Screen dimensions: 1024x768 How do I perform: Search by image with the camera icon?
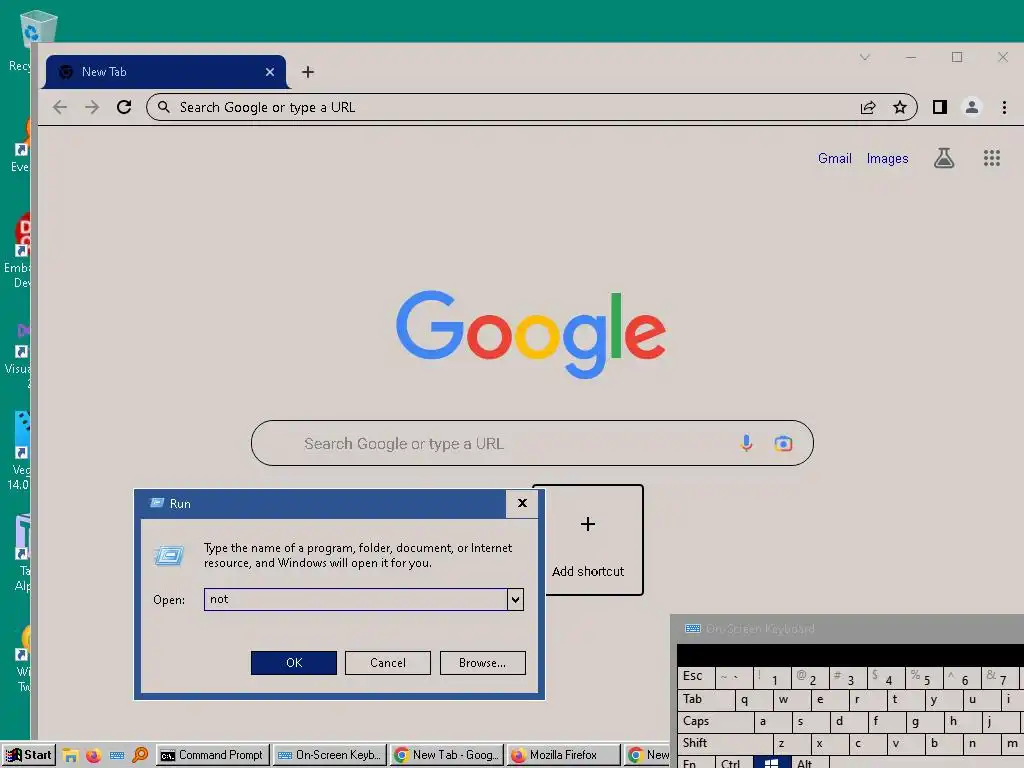pos(783,444)
